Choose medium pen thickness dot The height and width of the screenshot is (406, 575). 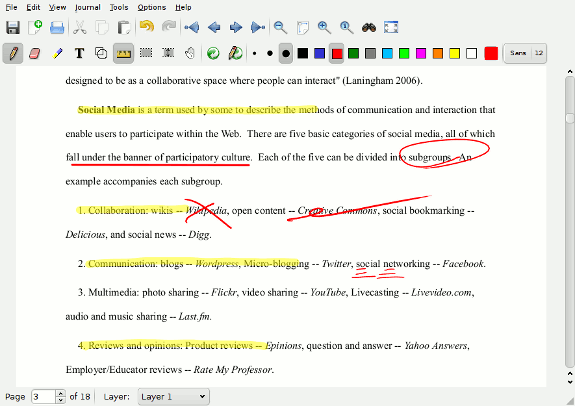270,54
